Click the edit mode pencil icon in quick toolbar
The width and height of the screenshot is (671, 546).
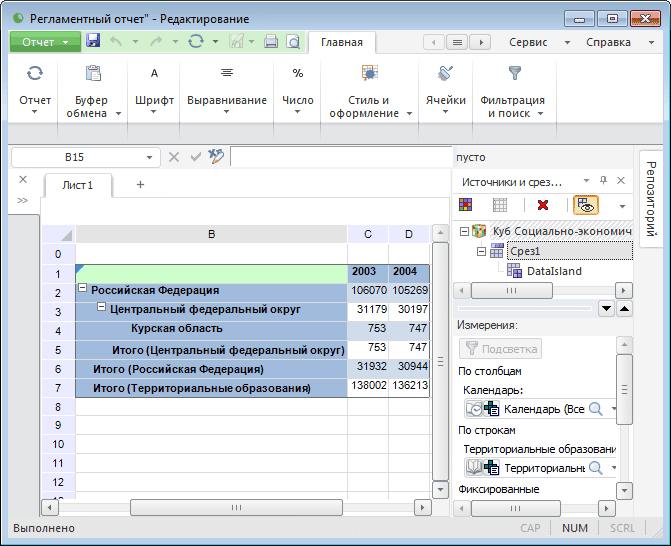click(236, 42)
